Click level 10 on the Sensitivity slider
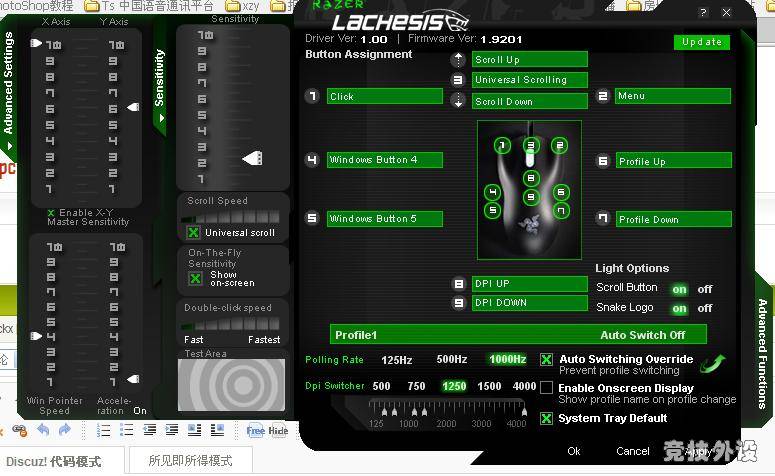The image size is (775, 476). pos(204,35)
